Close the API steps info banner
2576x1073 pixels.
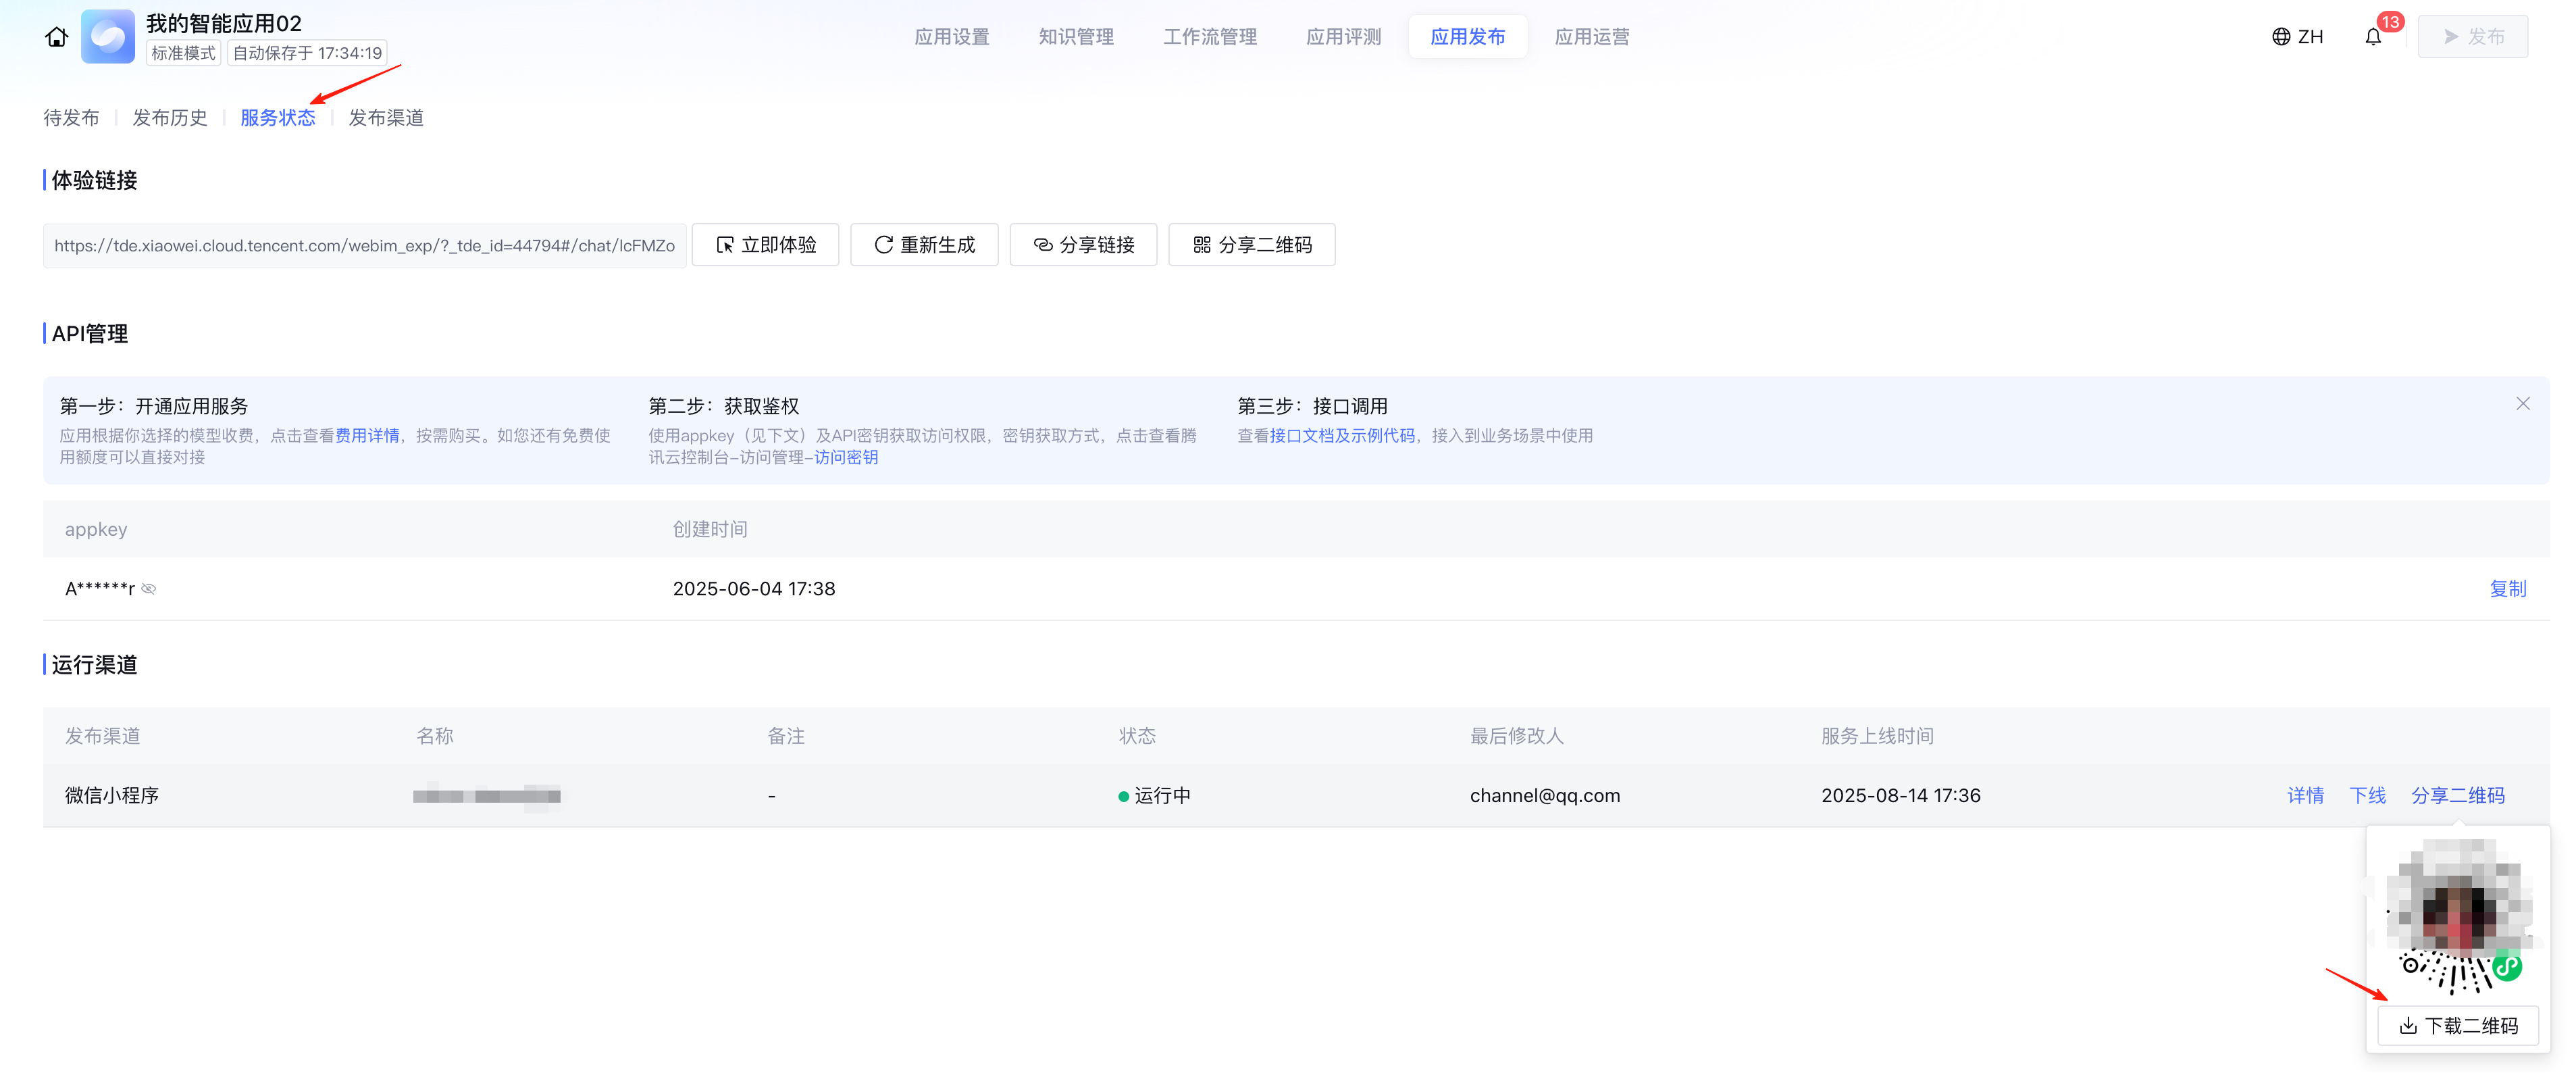[x=2522, y=404]
